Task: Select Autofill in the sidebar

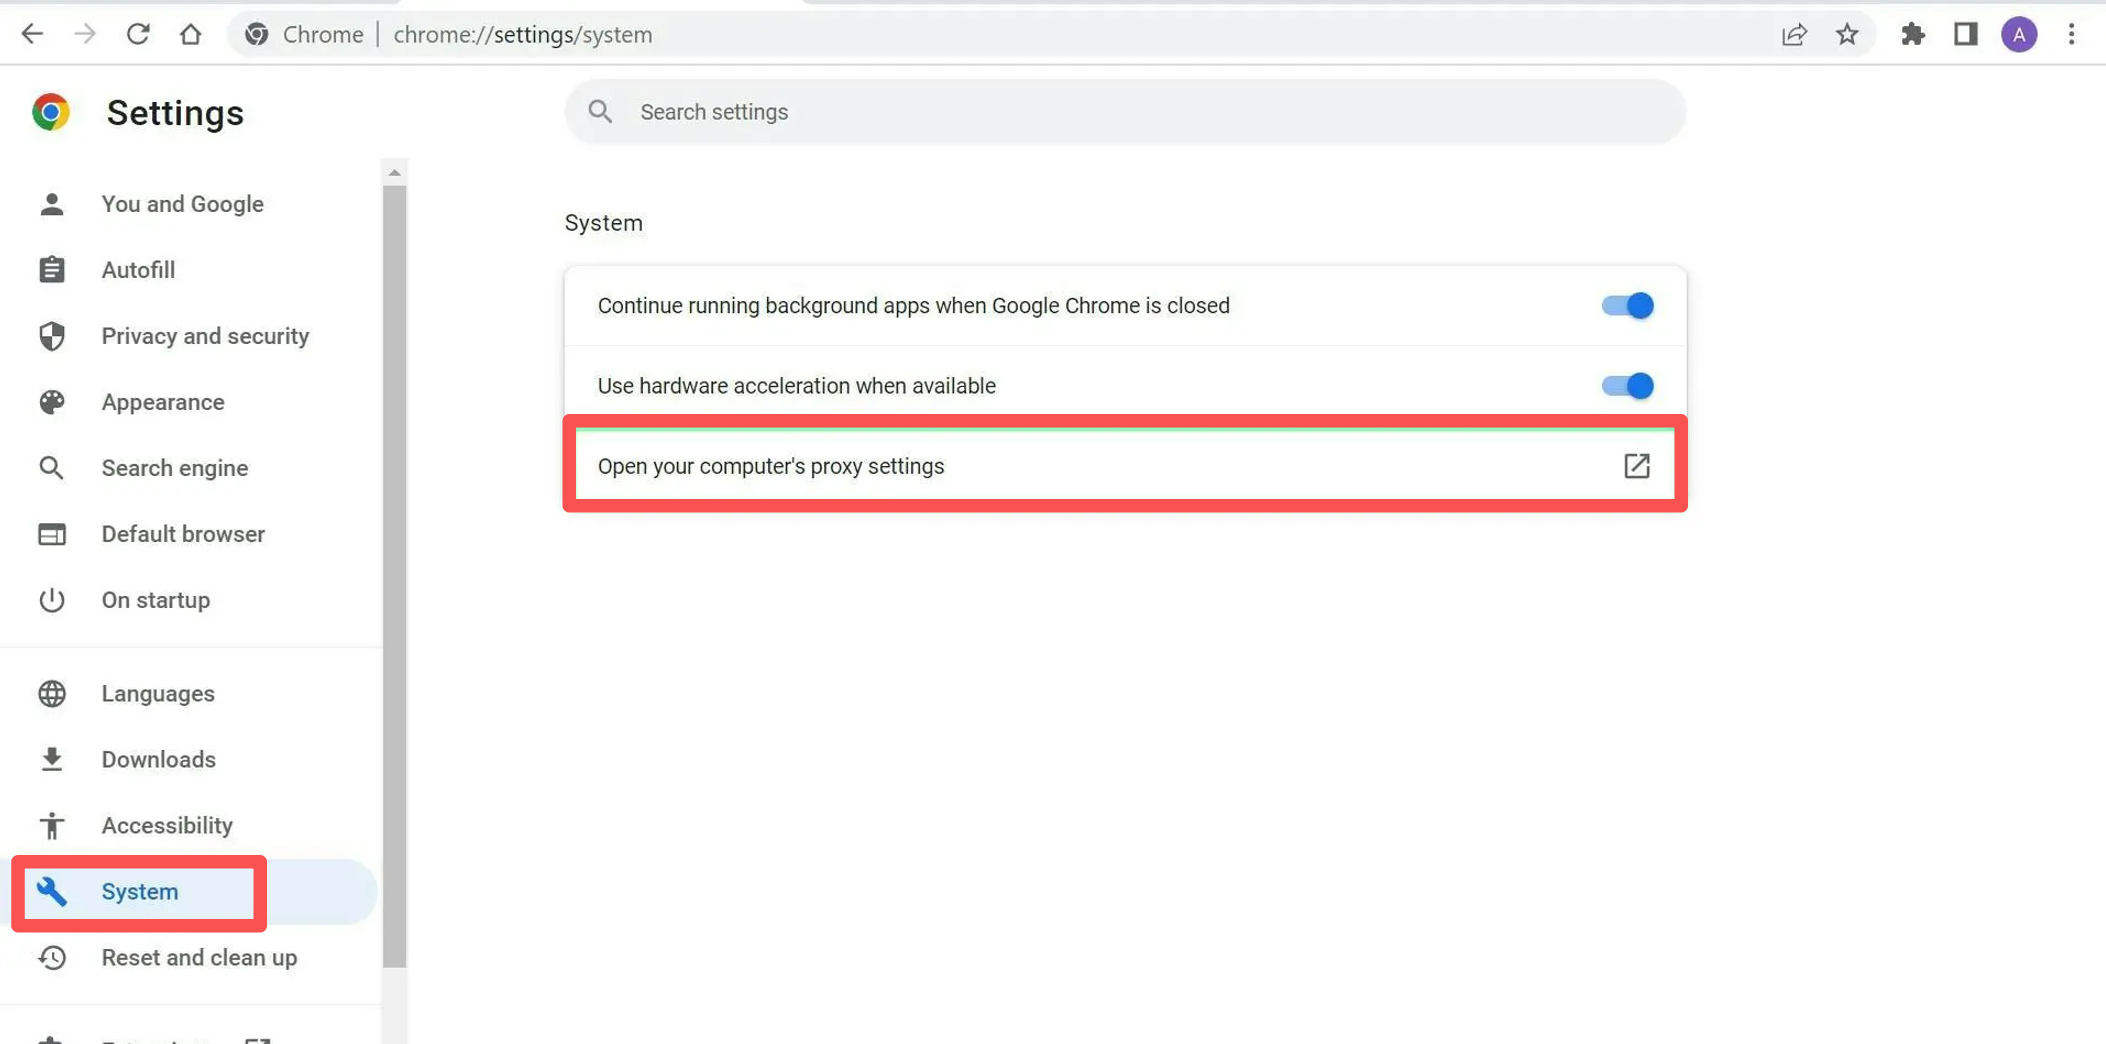Action: 138,270
